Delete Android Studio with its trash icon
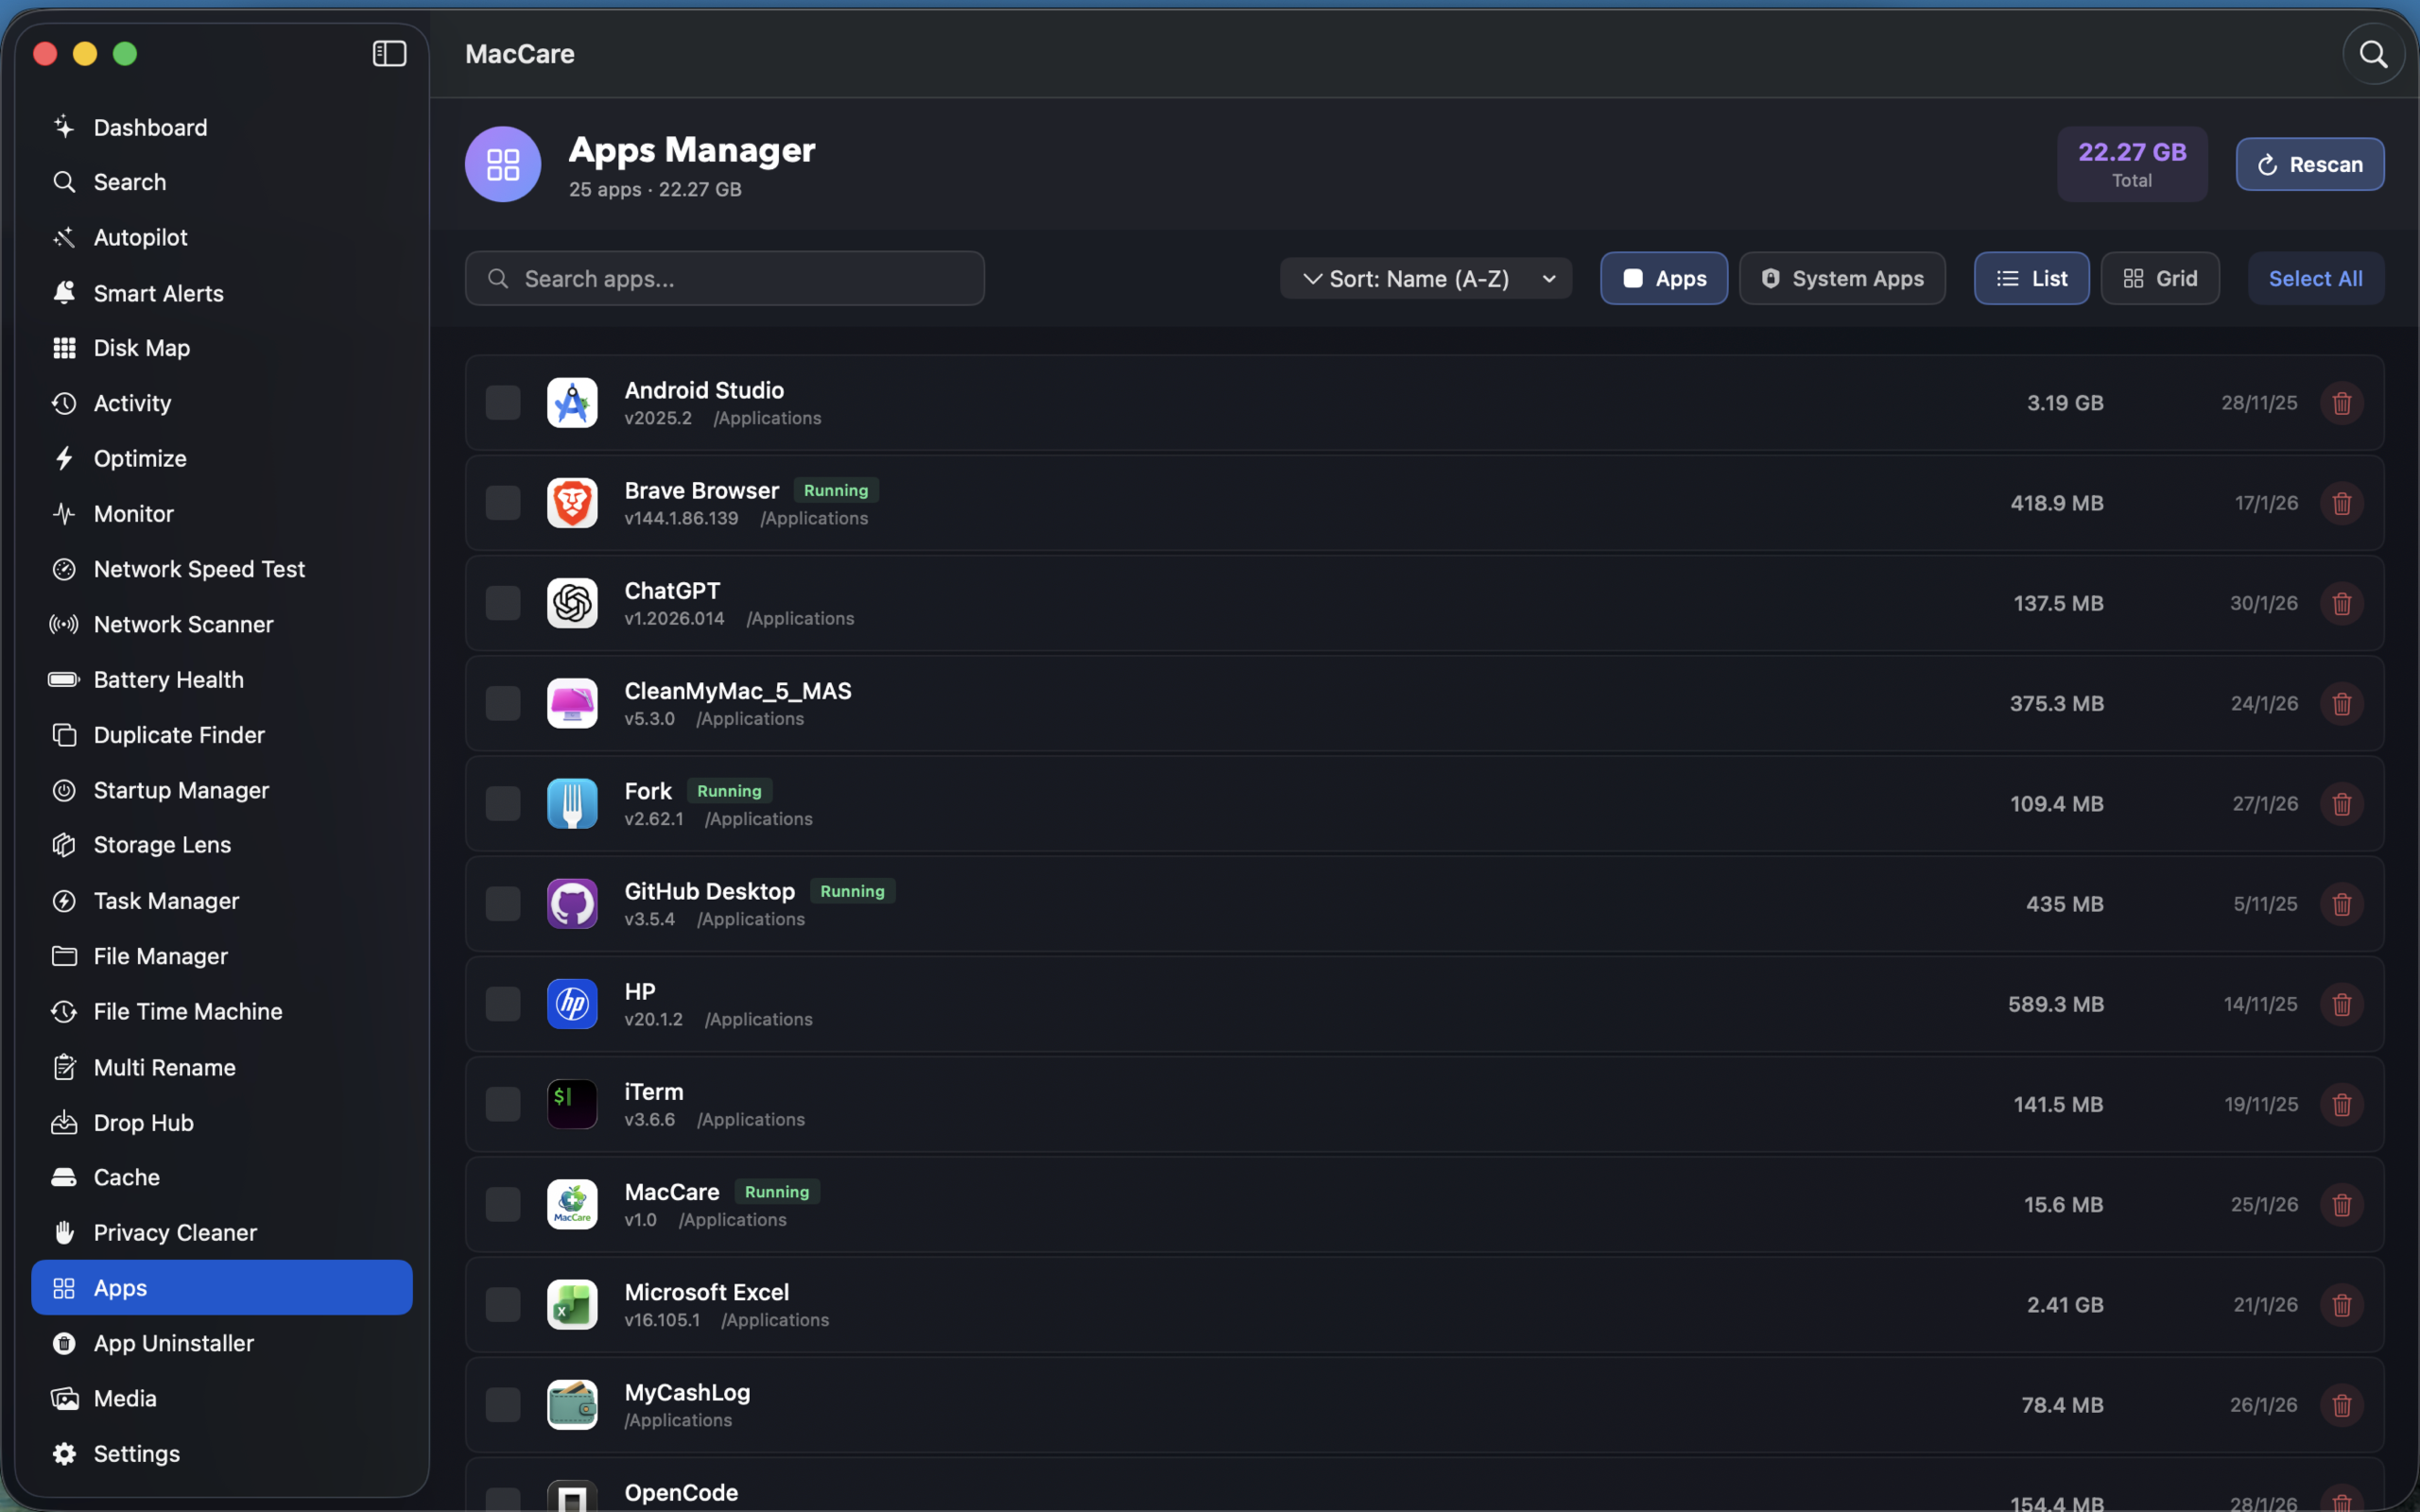The width and height of the screenshot is (2420, 1512). (x=2341, y=403)
